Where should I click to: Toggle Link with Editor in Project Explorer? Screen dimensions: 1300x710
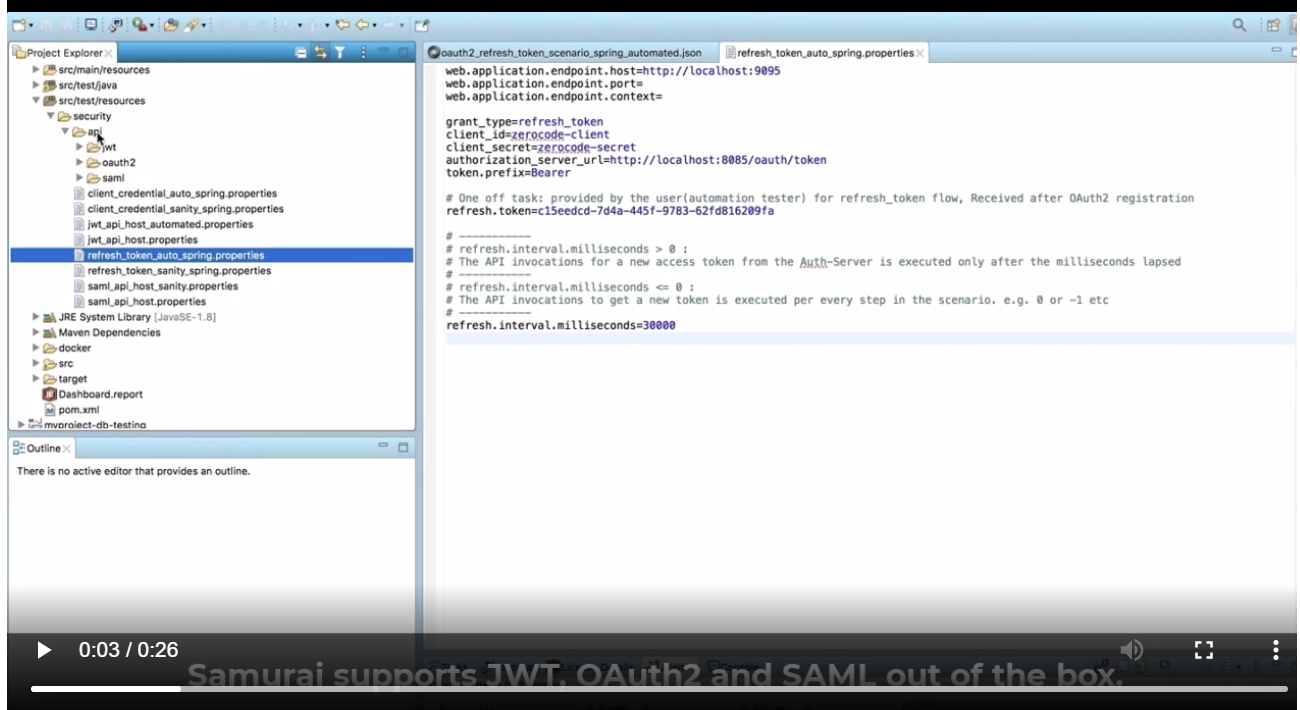pos(320,52)
